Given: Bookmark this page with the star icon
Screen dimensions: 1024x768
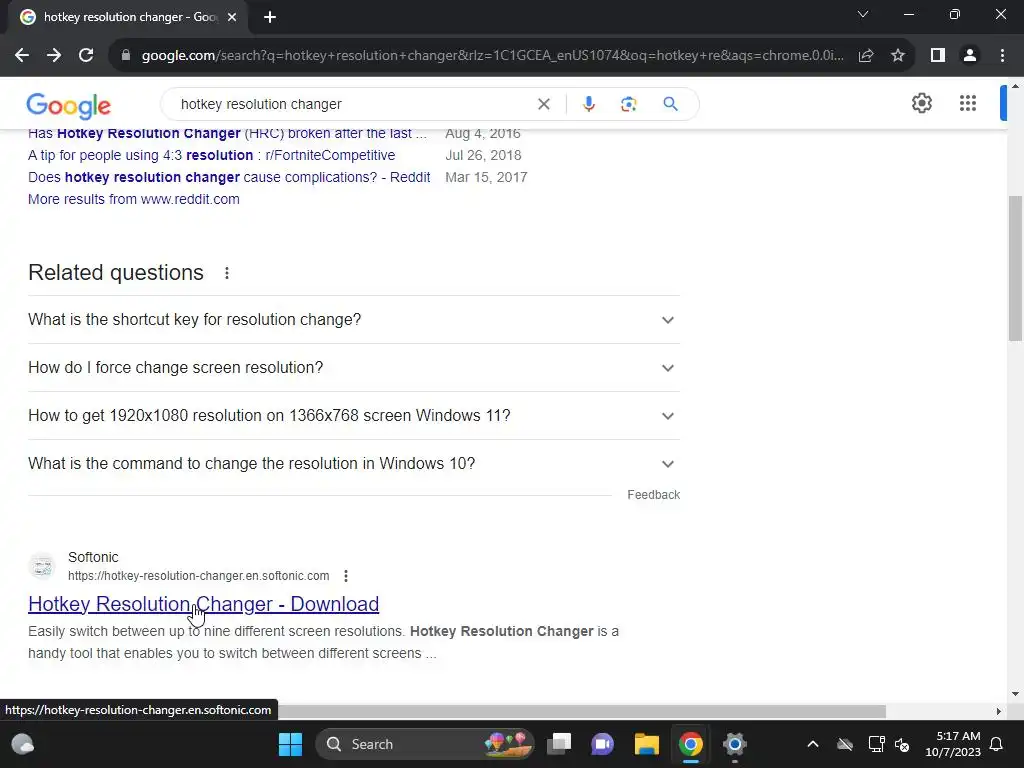Looking at the screenshot, I should tap(898, 56).
